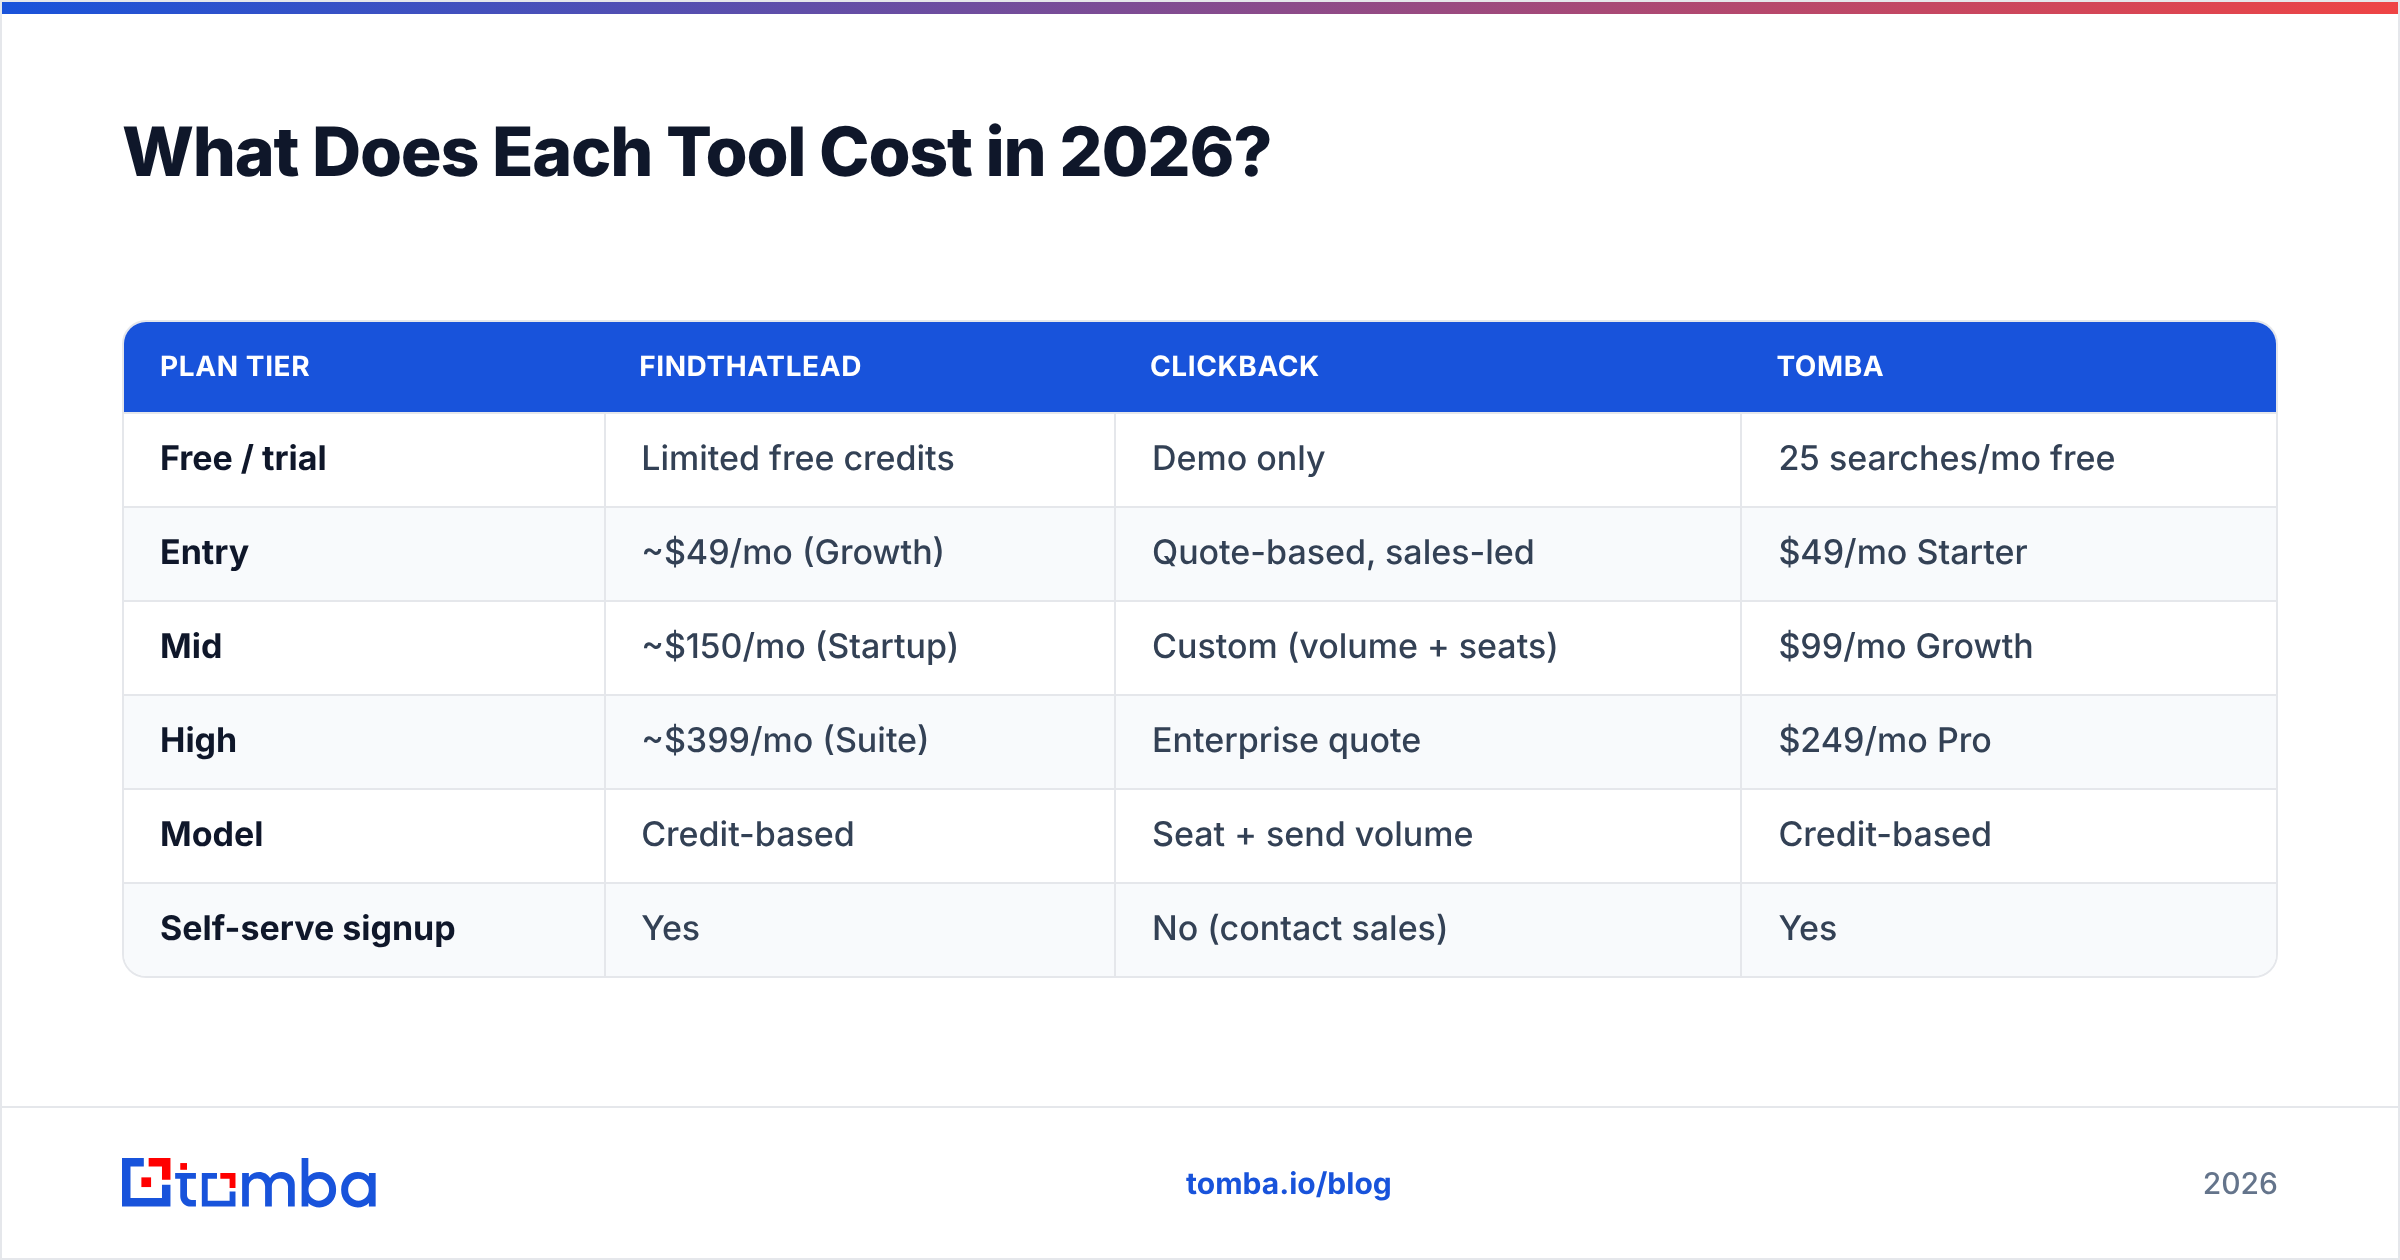
Task: Click the 2026 year label in footer
Action: point(2240,1184)
